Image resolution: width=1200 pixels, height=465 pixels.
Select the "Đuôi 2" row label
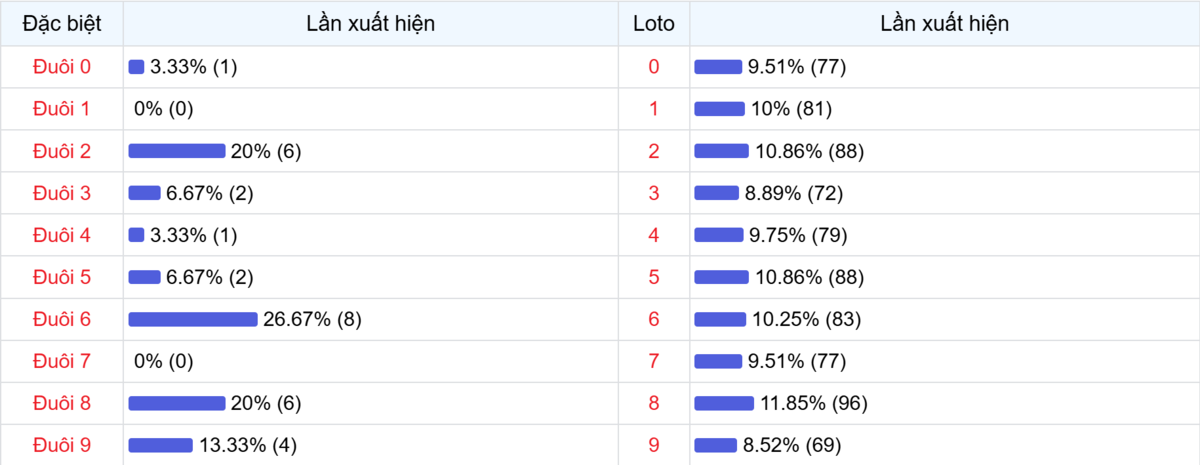62,151
